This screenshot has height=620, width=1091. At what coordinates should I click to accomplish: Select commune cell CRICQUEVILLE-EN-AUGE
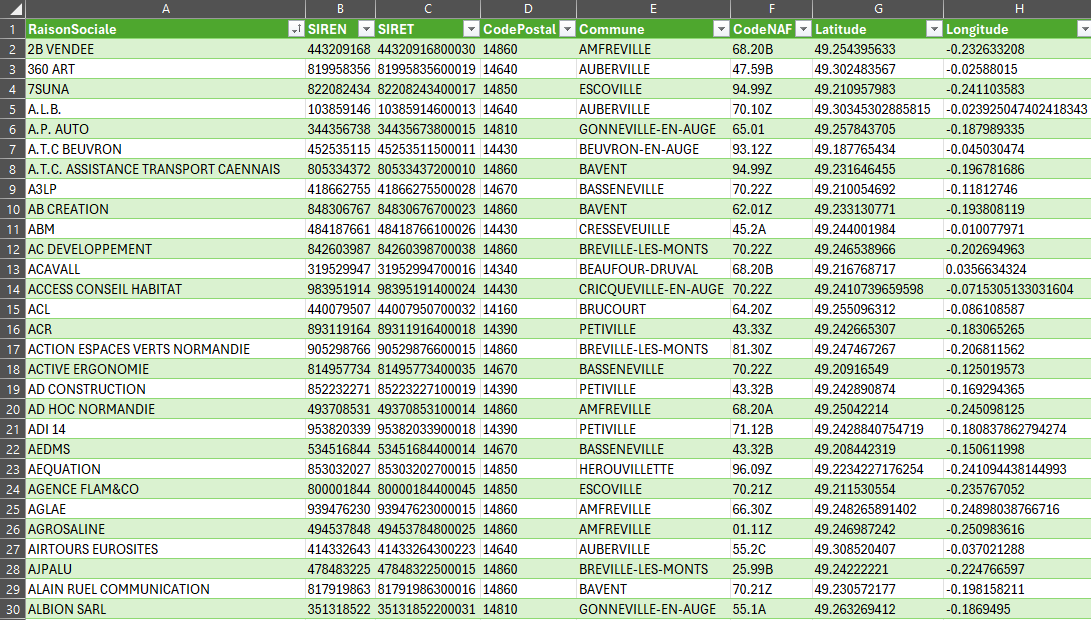[x=653, y=289]
